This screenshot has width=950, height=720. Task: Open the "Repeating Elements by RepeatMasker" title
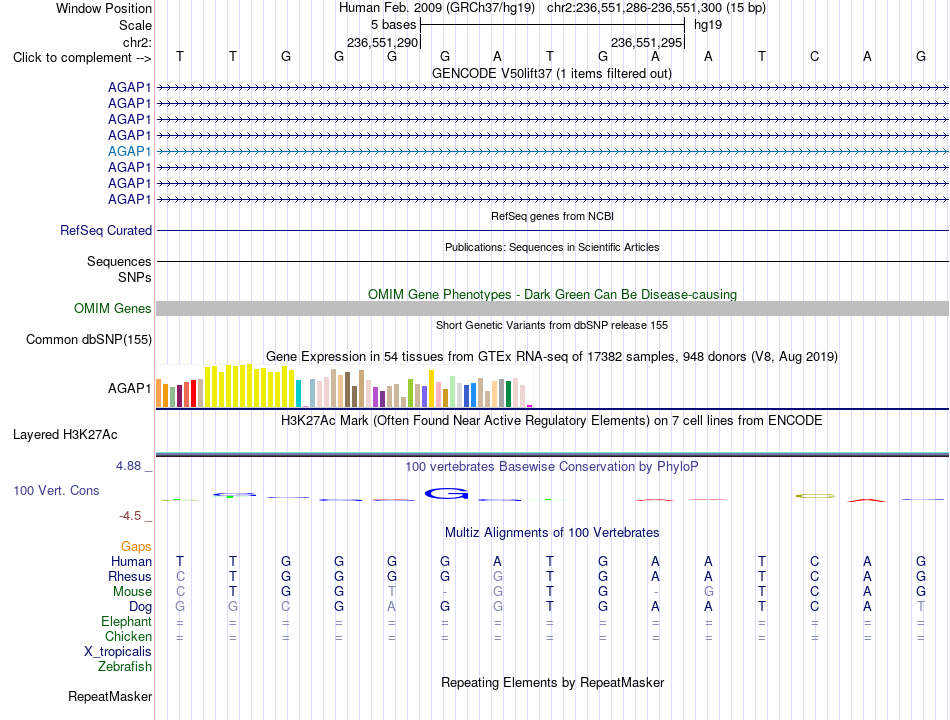(552, 682)
